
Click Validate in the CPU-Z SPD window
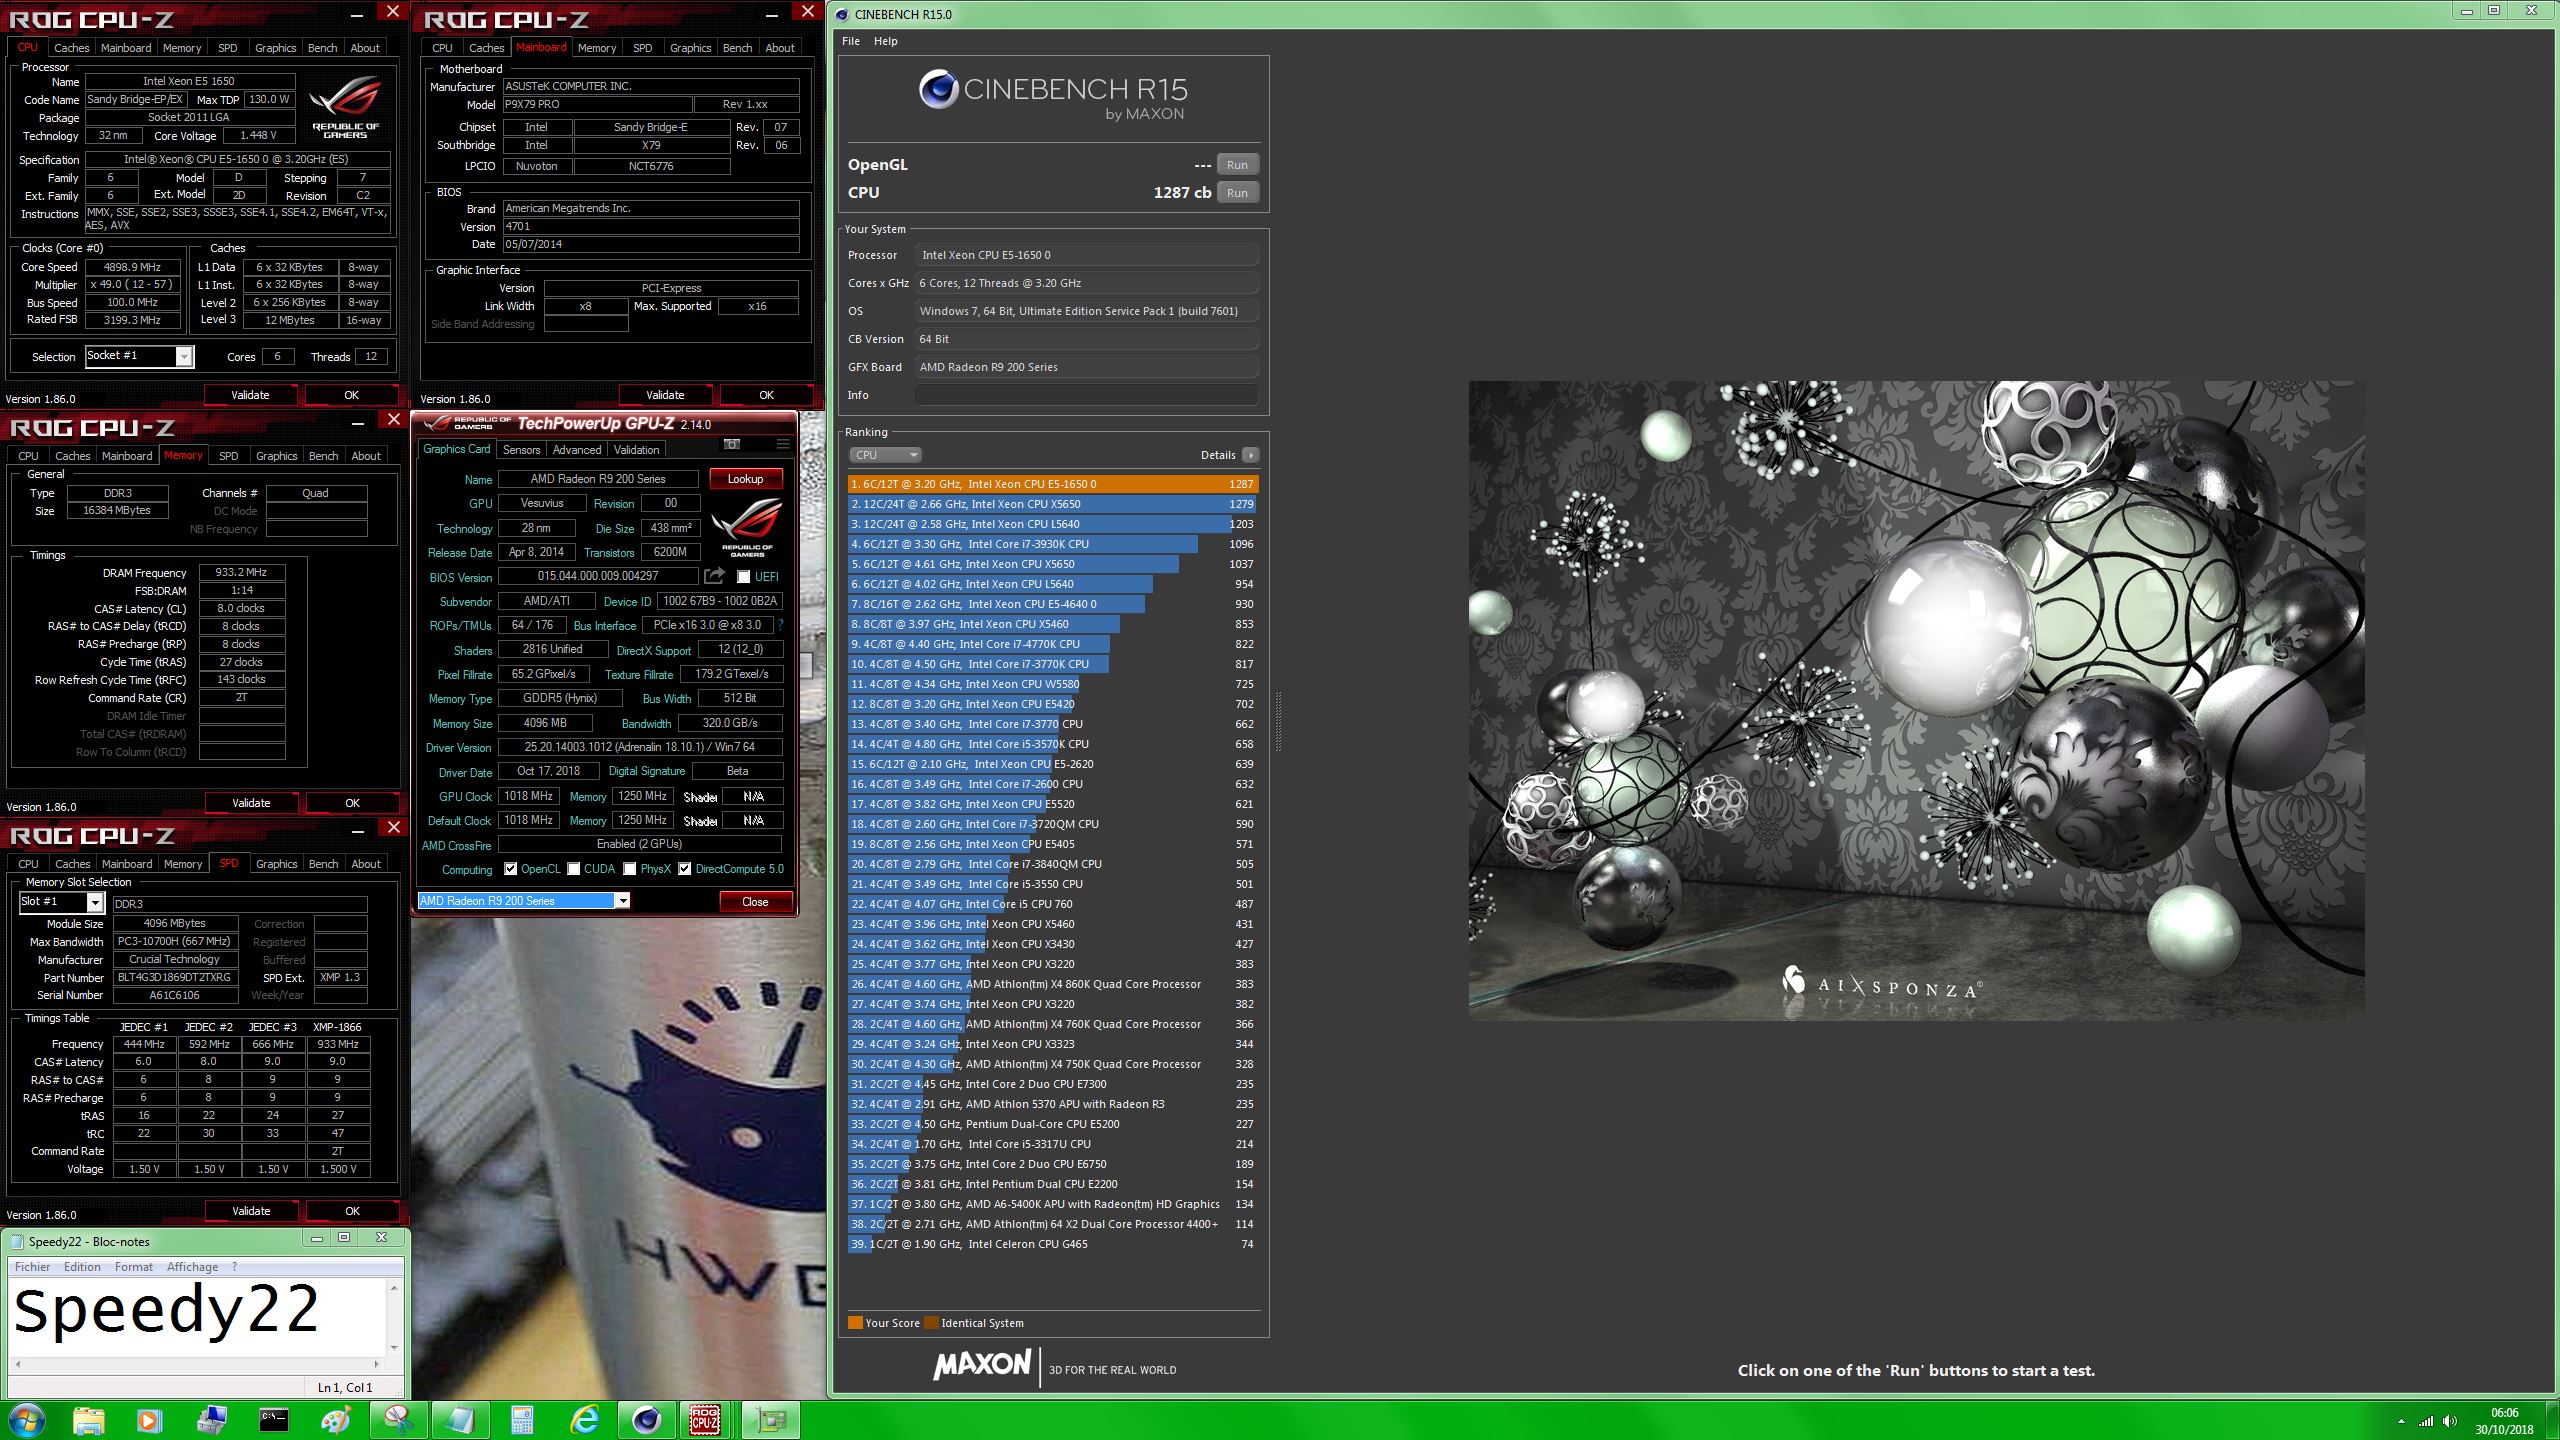point(251,1211)
